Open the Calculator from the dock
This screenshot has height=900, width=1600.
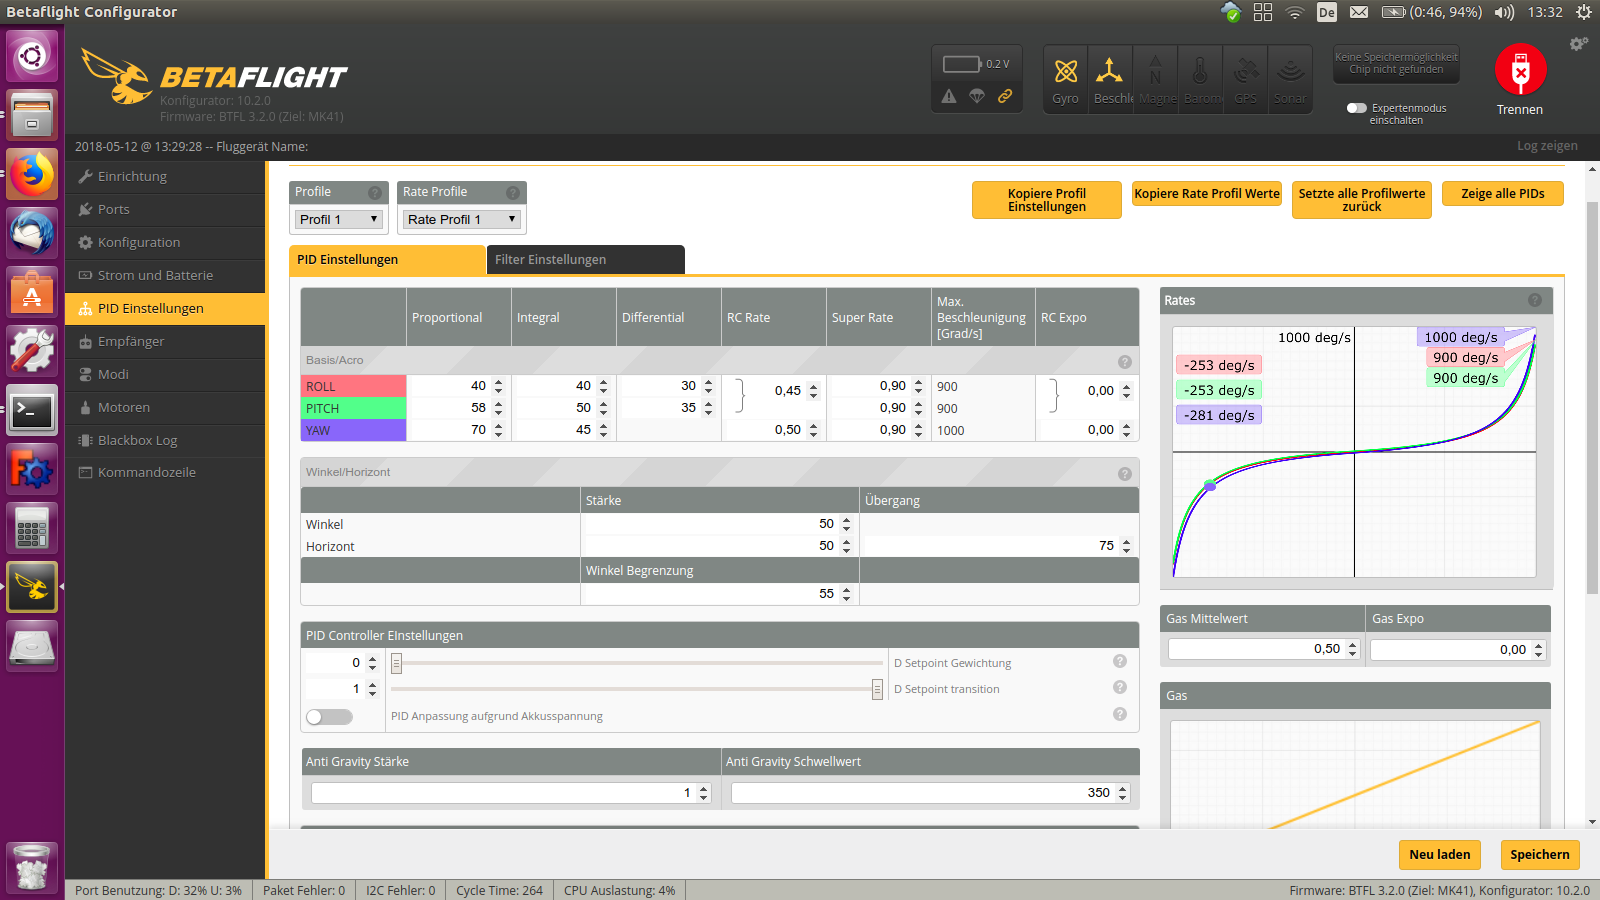click(x=32, y=528)
